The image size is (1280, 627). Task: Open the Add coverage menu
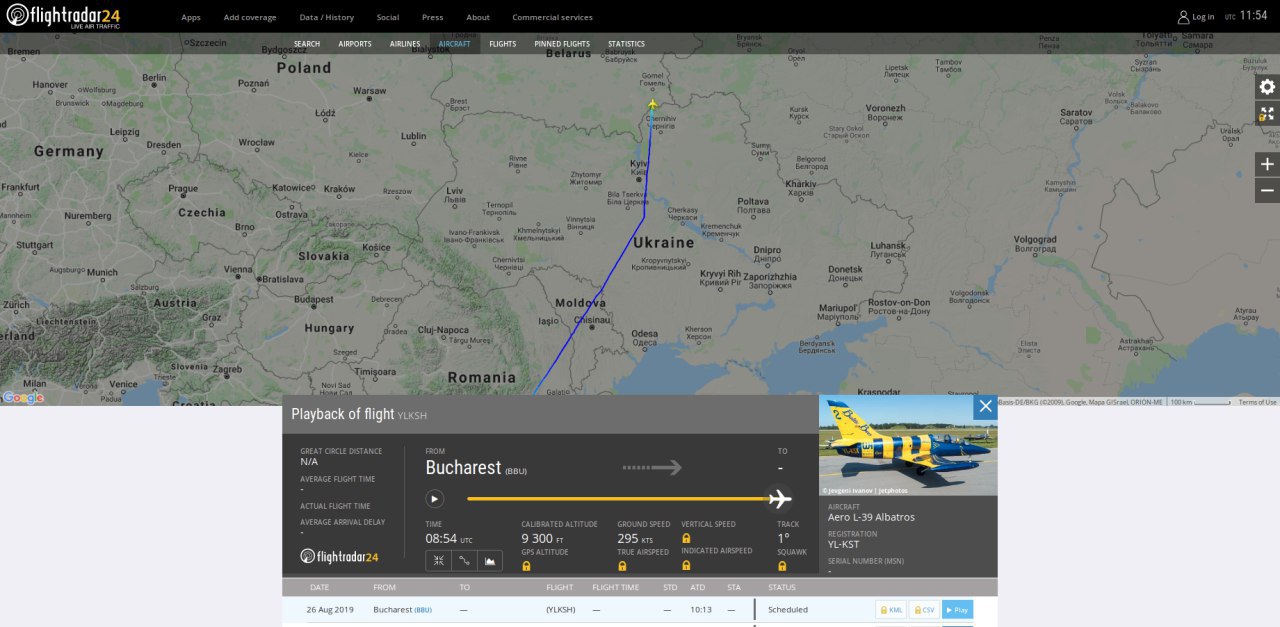pos(250,17)
